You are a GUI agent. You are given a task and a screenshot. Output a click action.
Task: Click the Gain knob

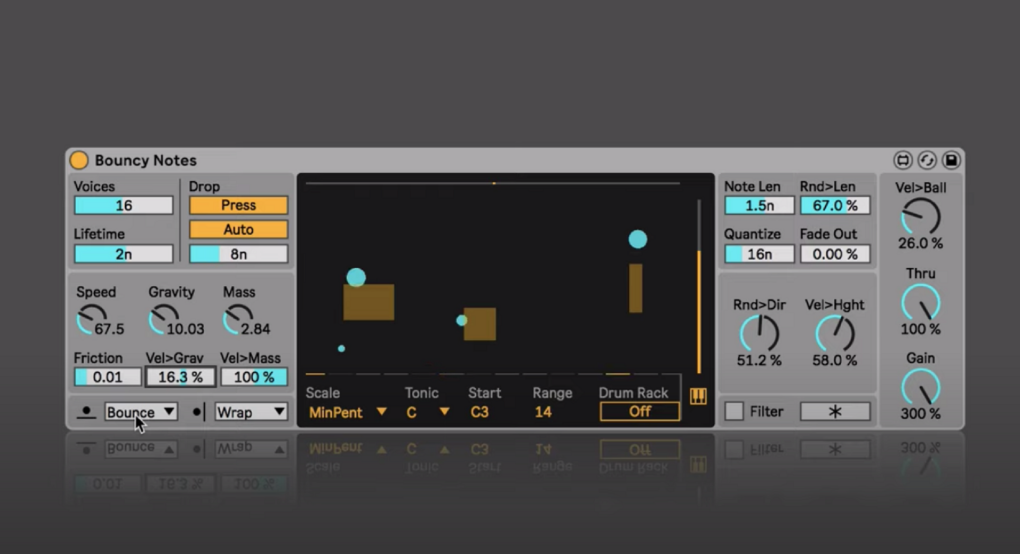920,388
